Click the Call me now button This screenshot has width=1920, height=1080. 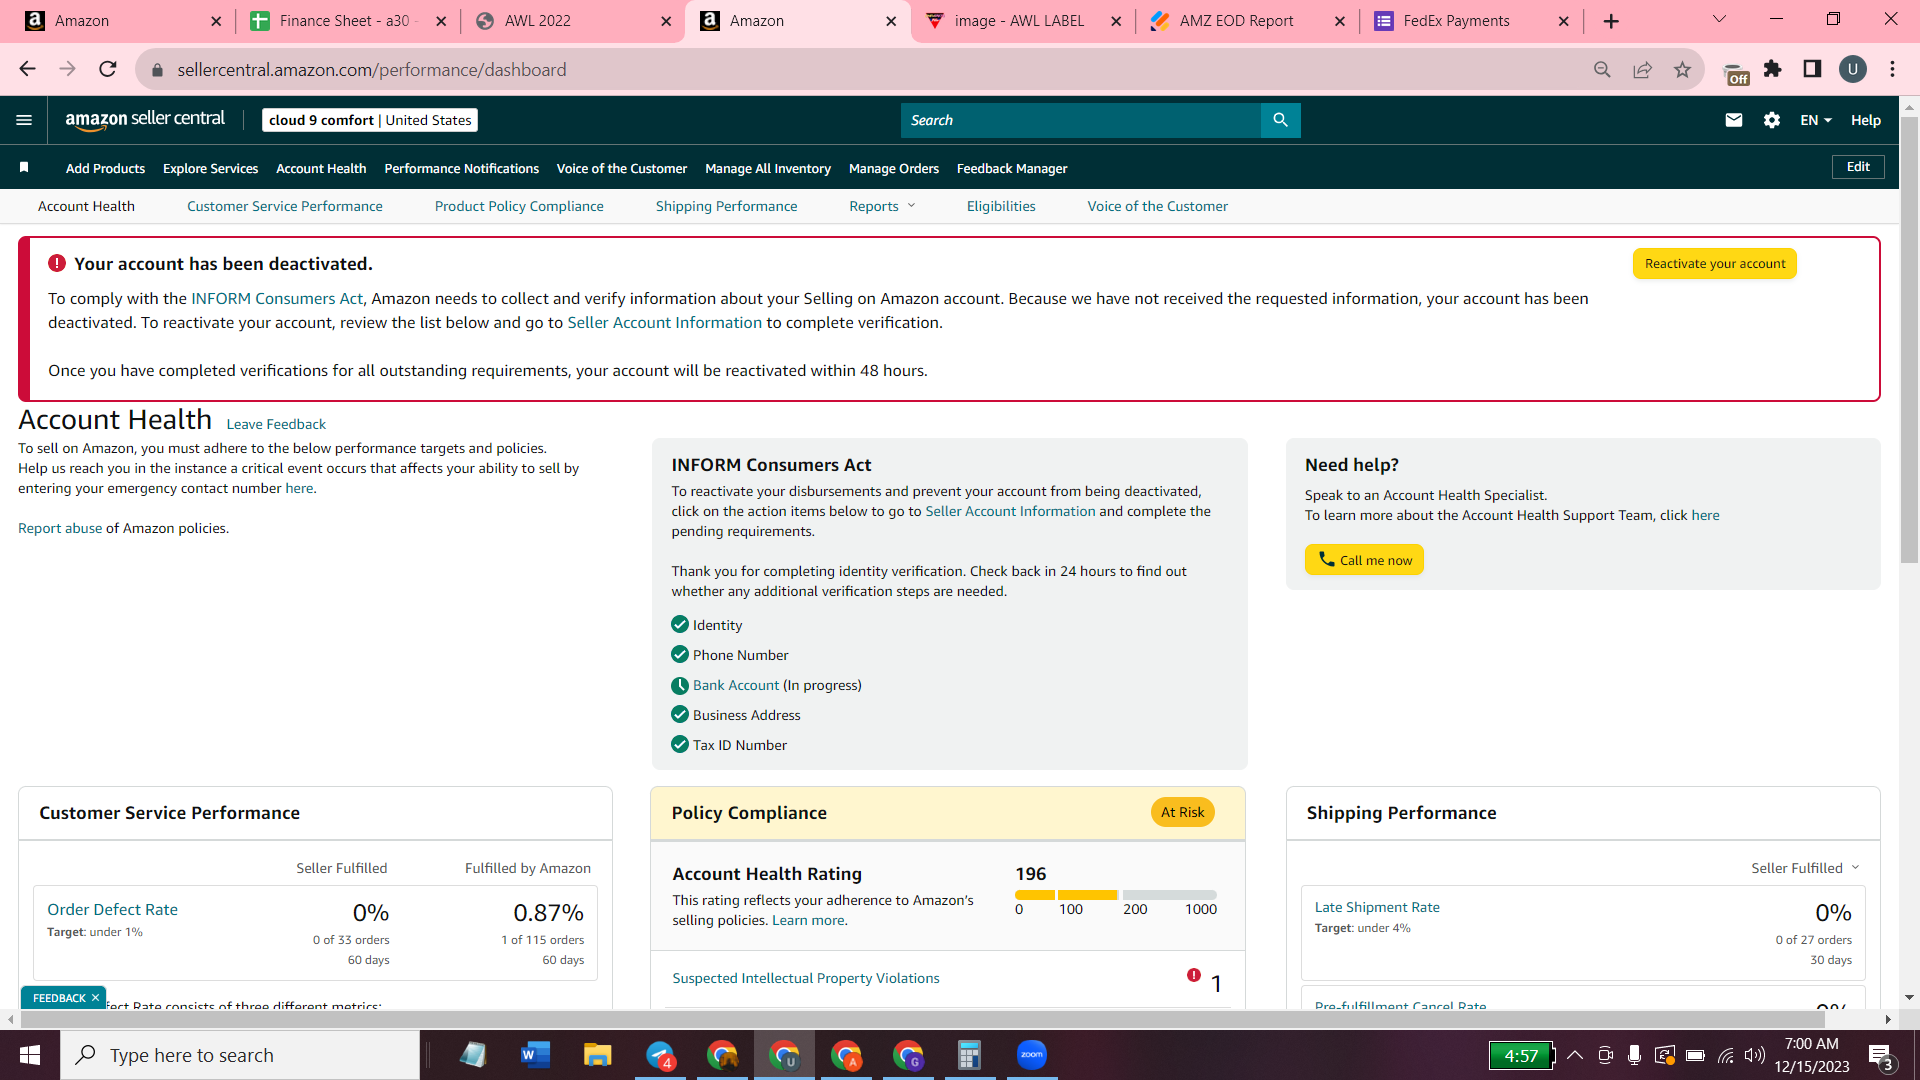click(1364, 560)
